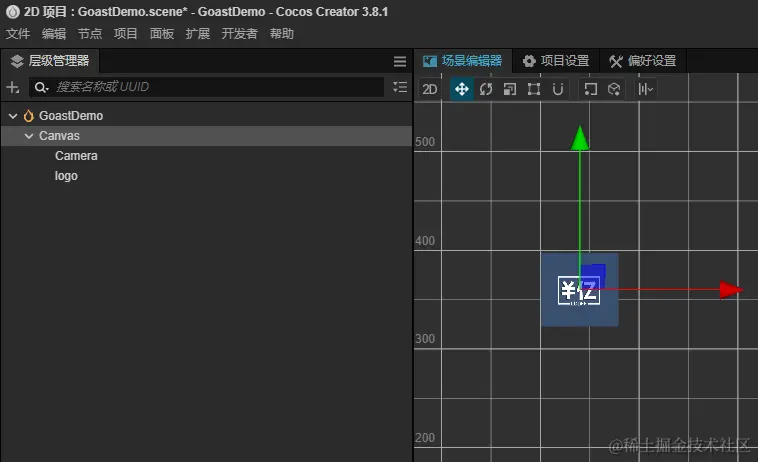The width and height of the screenshot is (758, 462).
Task: Focus the search name or UUID field
Action: [207, 87]
